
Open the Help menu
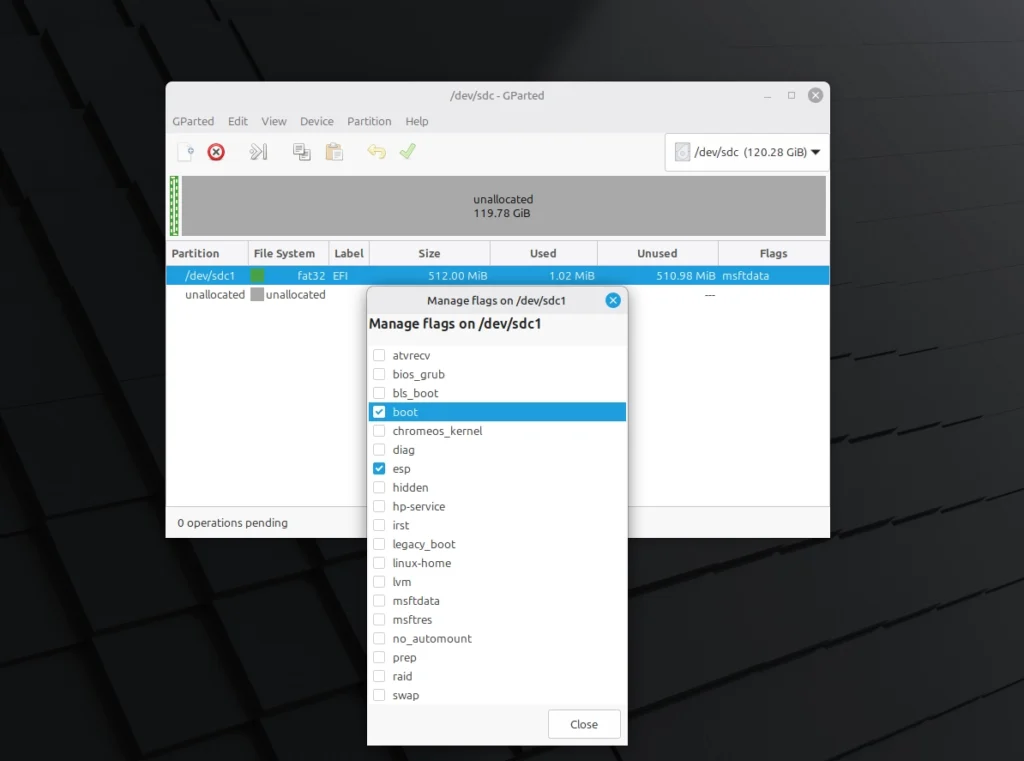(417, 121)
